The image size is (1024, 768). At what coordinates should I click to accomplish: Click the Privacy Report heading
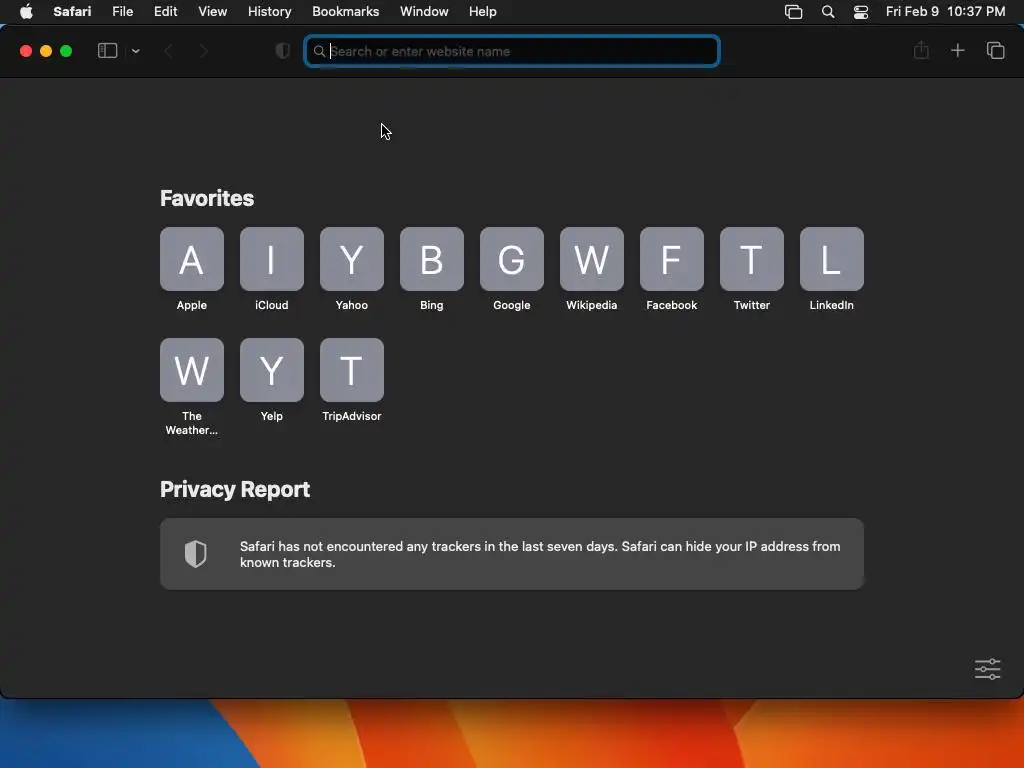pos(235,490)
